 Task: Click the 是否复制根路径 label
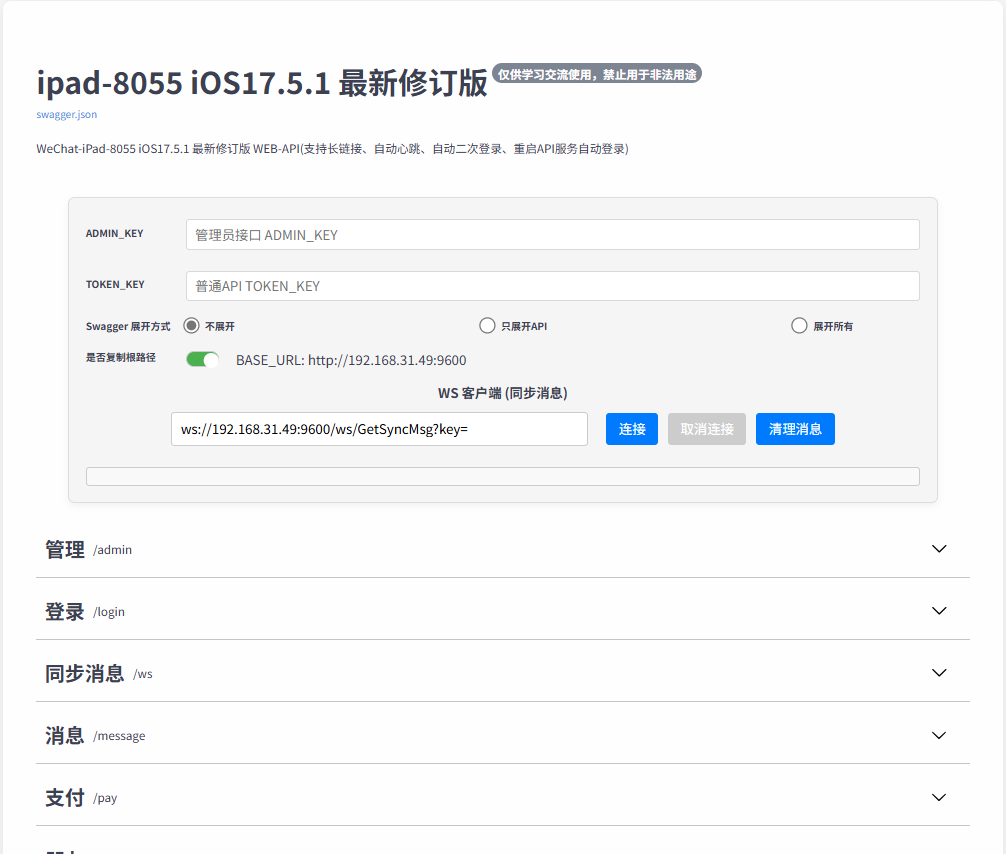tap(121, 357)
